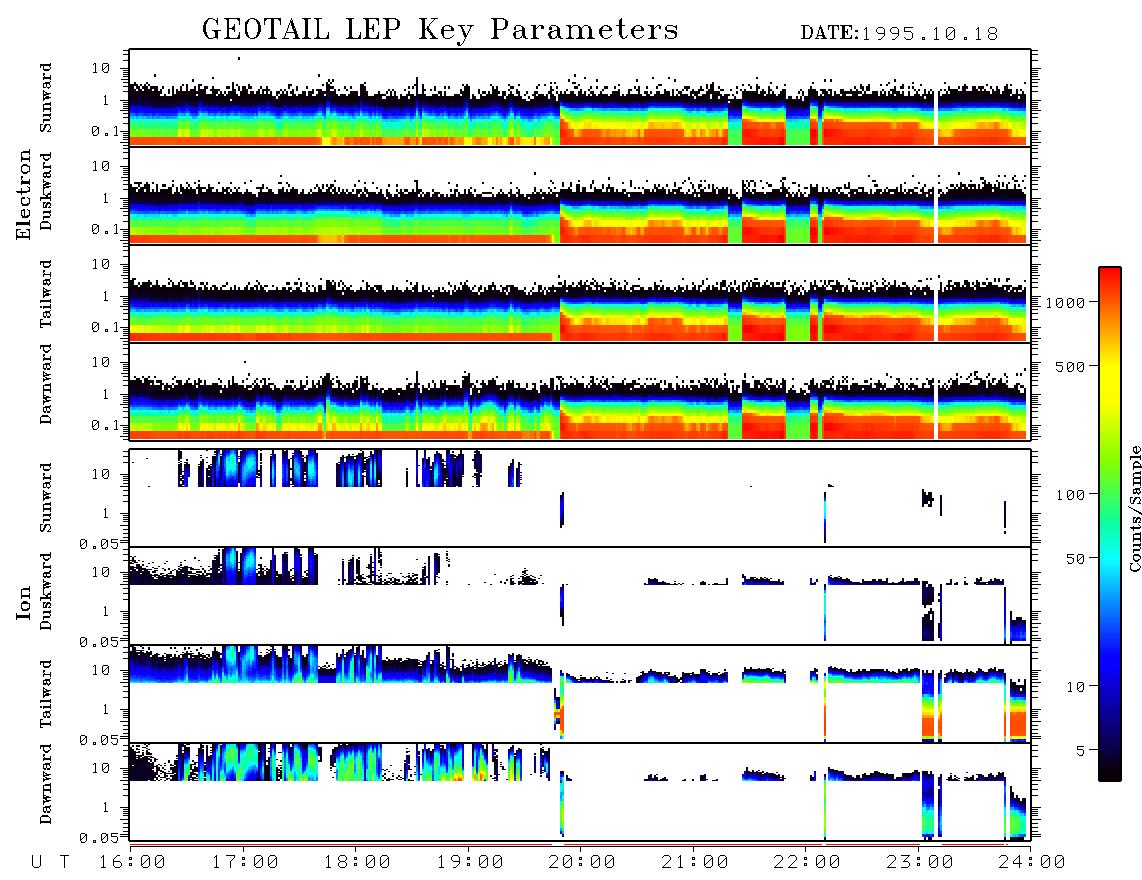Select the '21:00' time tick label

pyautogui.click(x=696, y=863)
